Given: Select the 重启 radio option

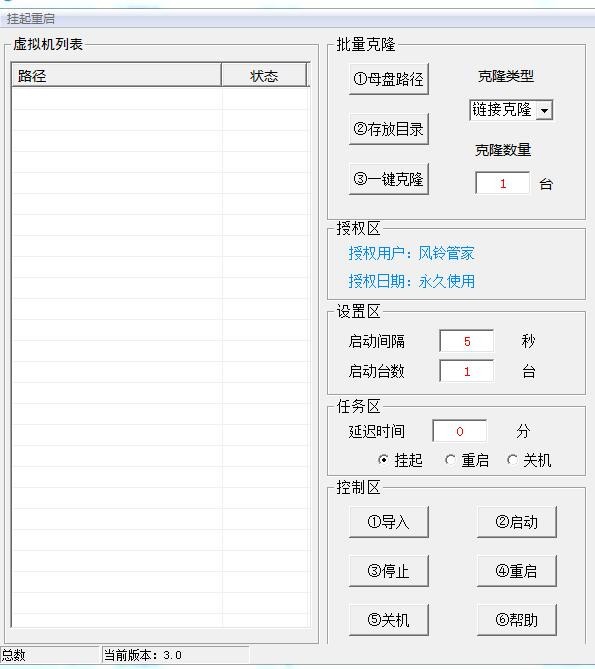Looking at the screenshot, I should click(x=467, y=460).
